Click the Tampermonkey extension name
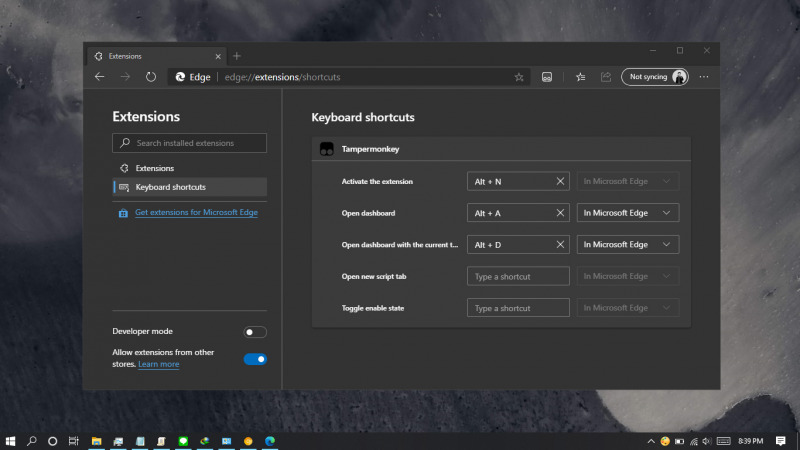800x450 pixels. pyautogui.click(x=370, y=149)
